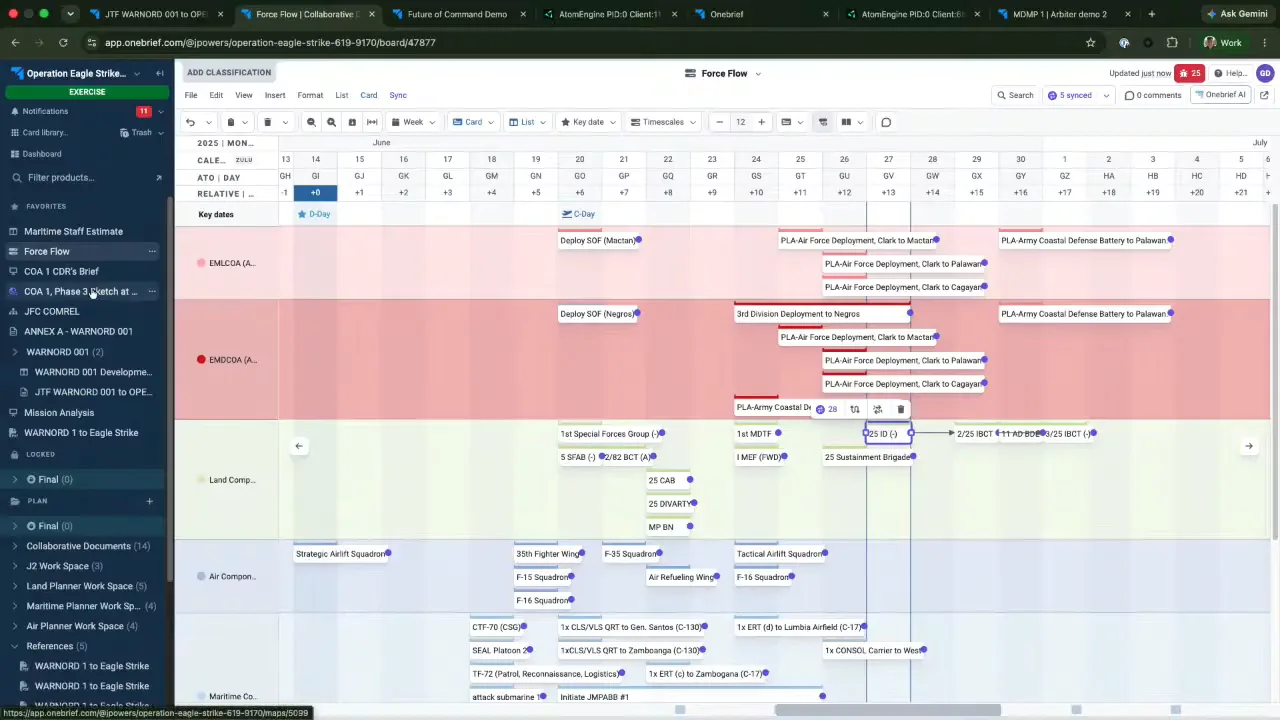Open Maritime Staff Estimate in favorites

coord(73,231)
